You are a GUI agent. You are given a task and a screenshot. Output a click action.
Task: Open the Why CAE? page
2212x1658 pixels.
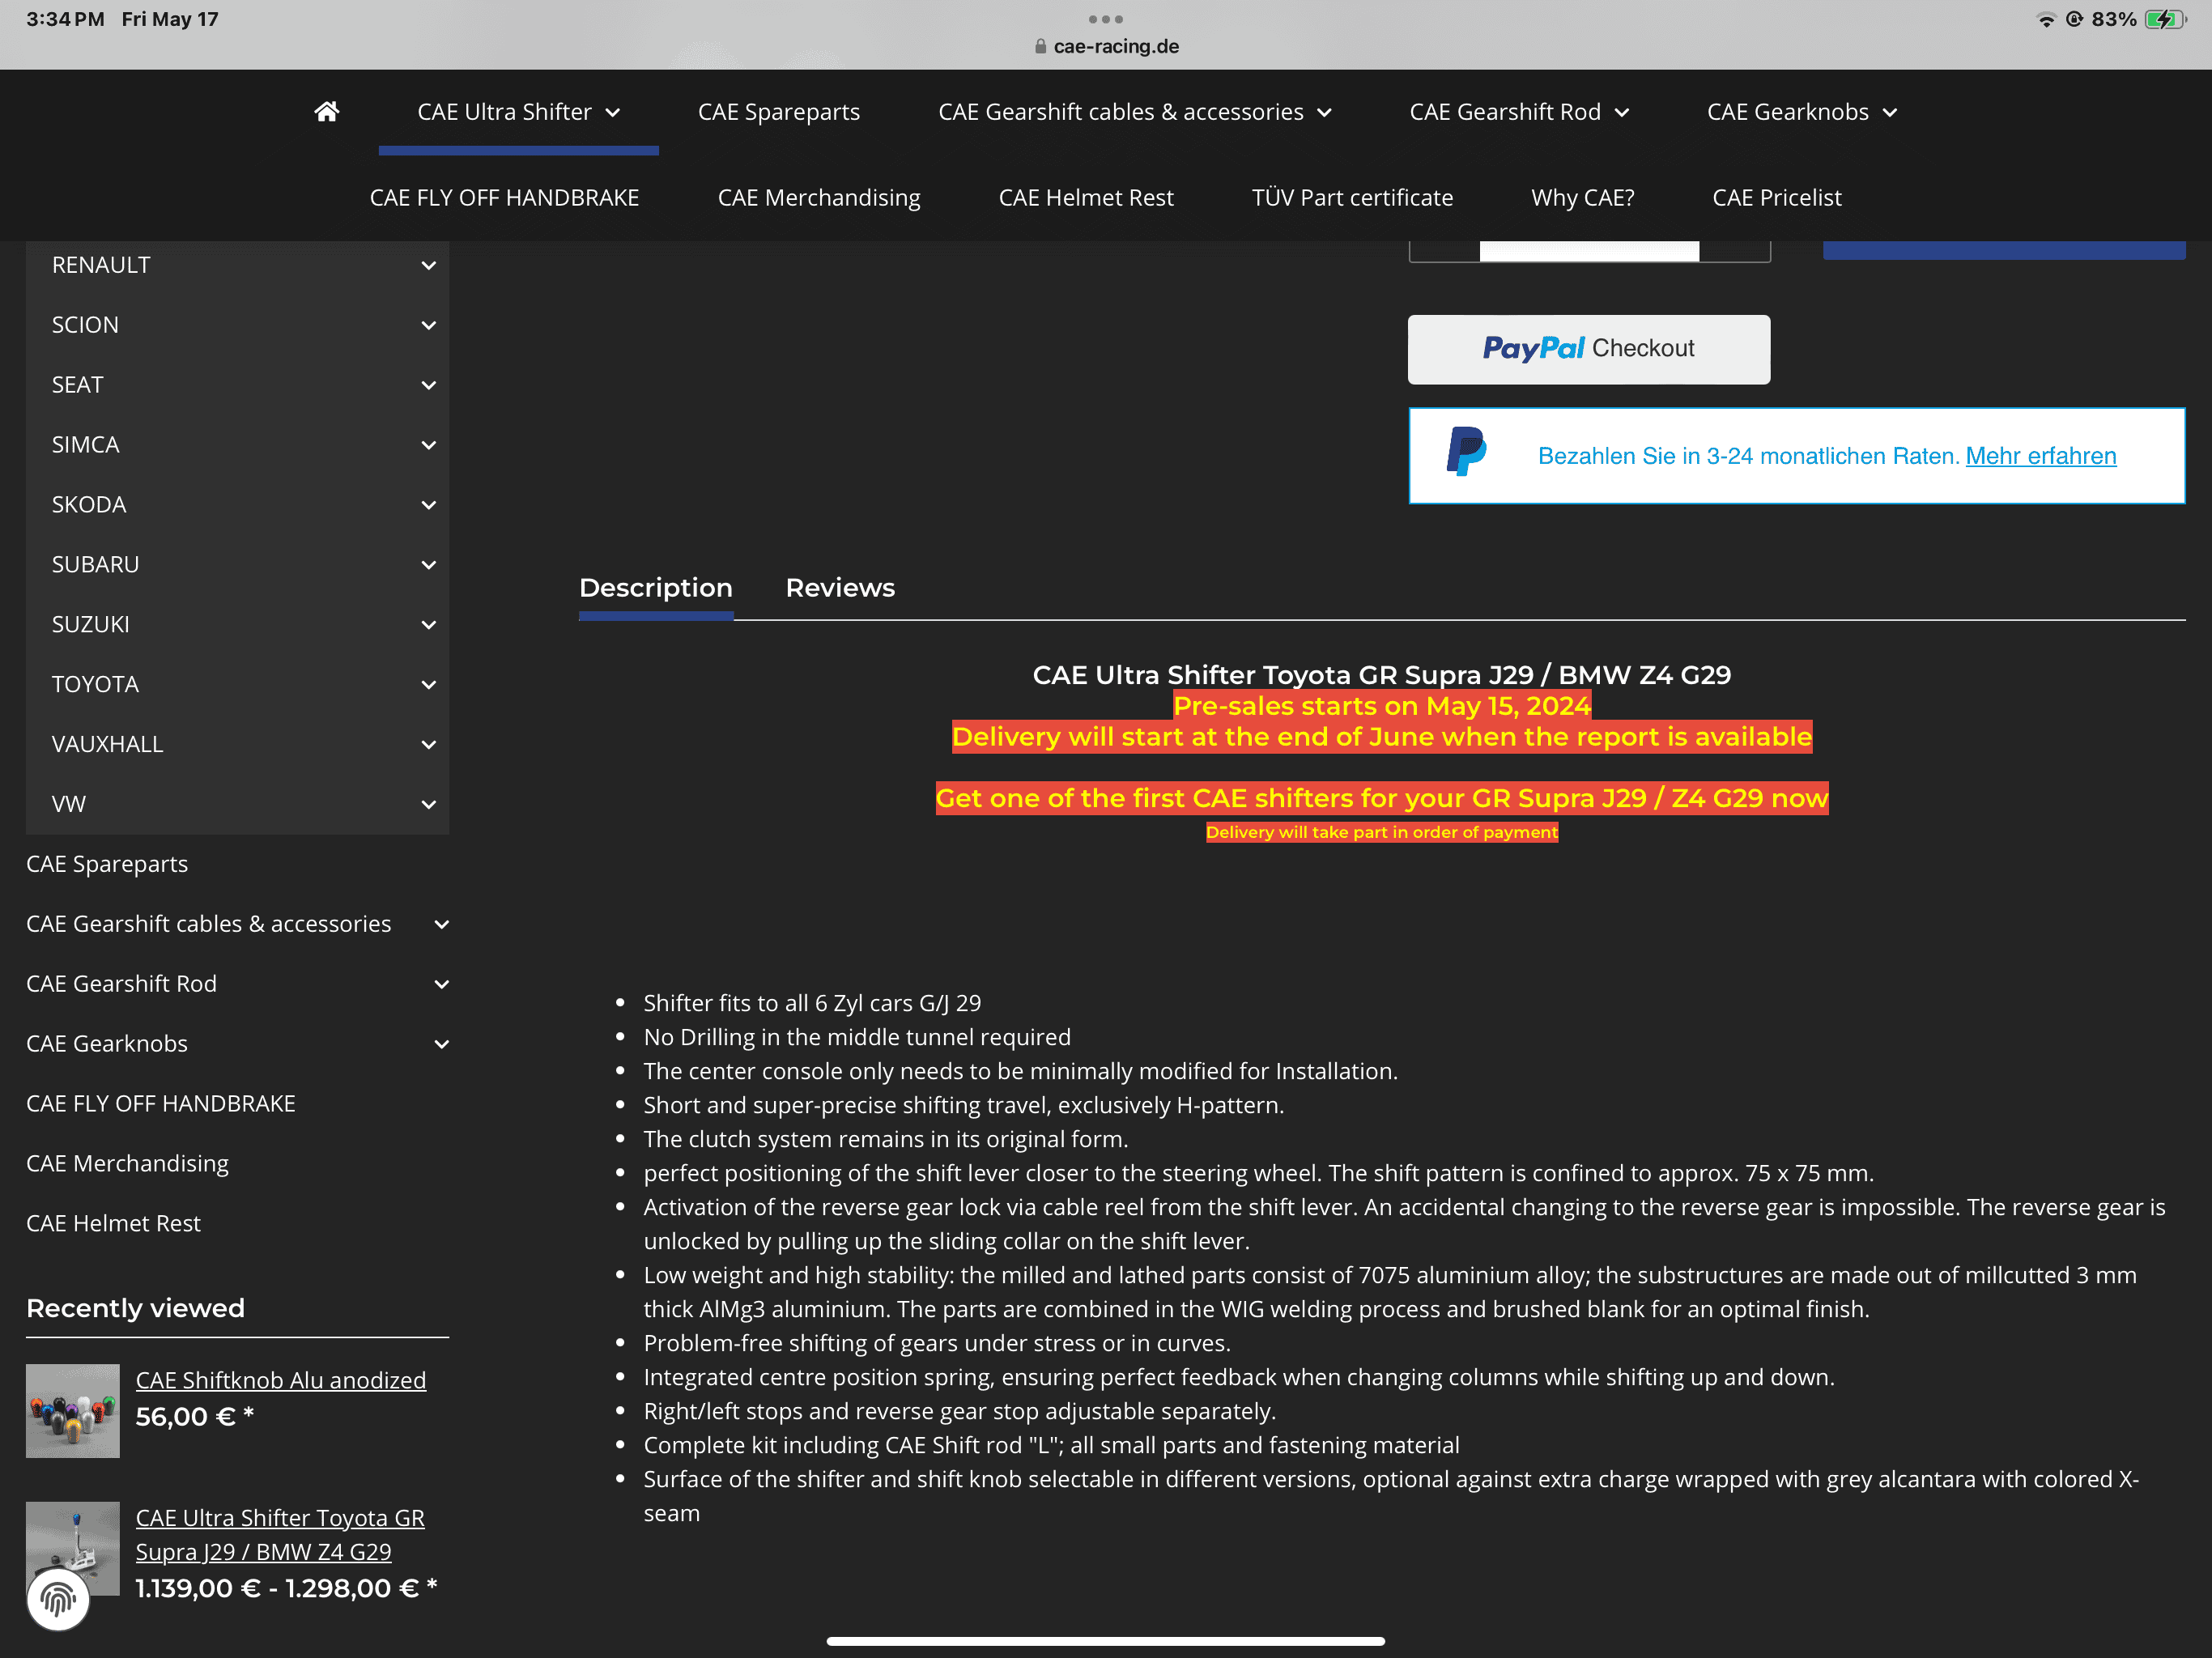coord(1583,198)
